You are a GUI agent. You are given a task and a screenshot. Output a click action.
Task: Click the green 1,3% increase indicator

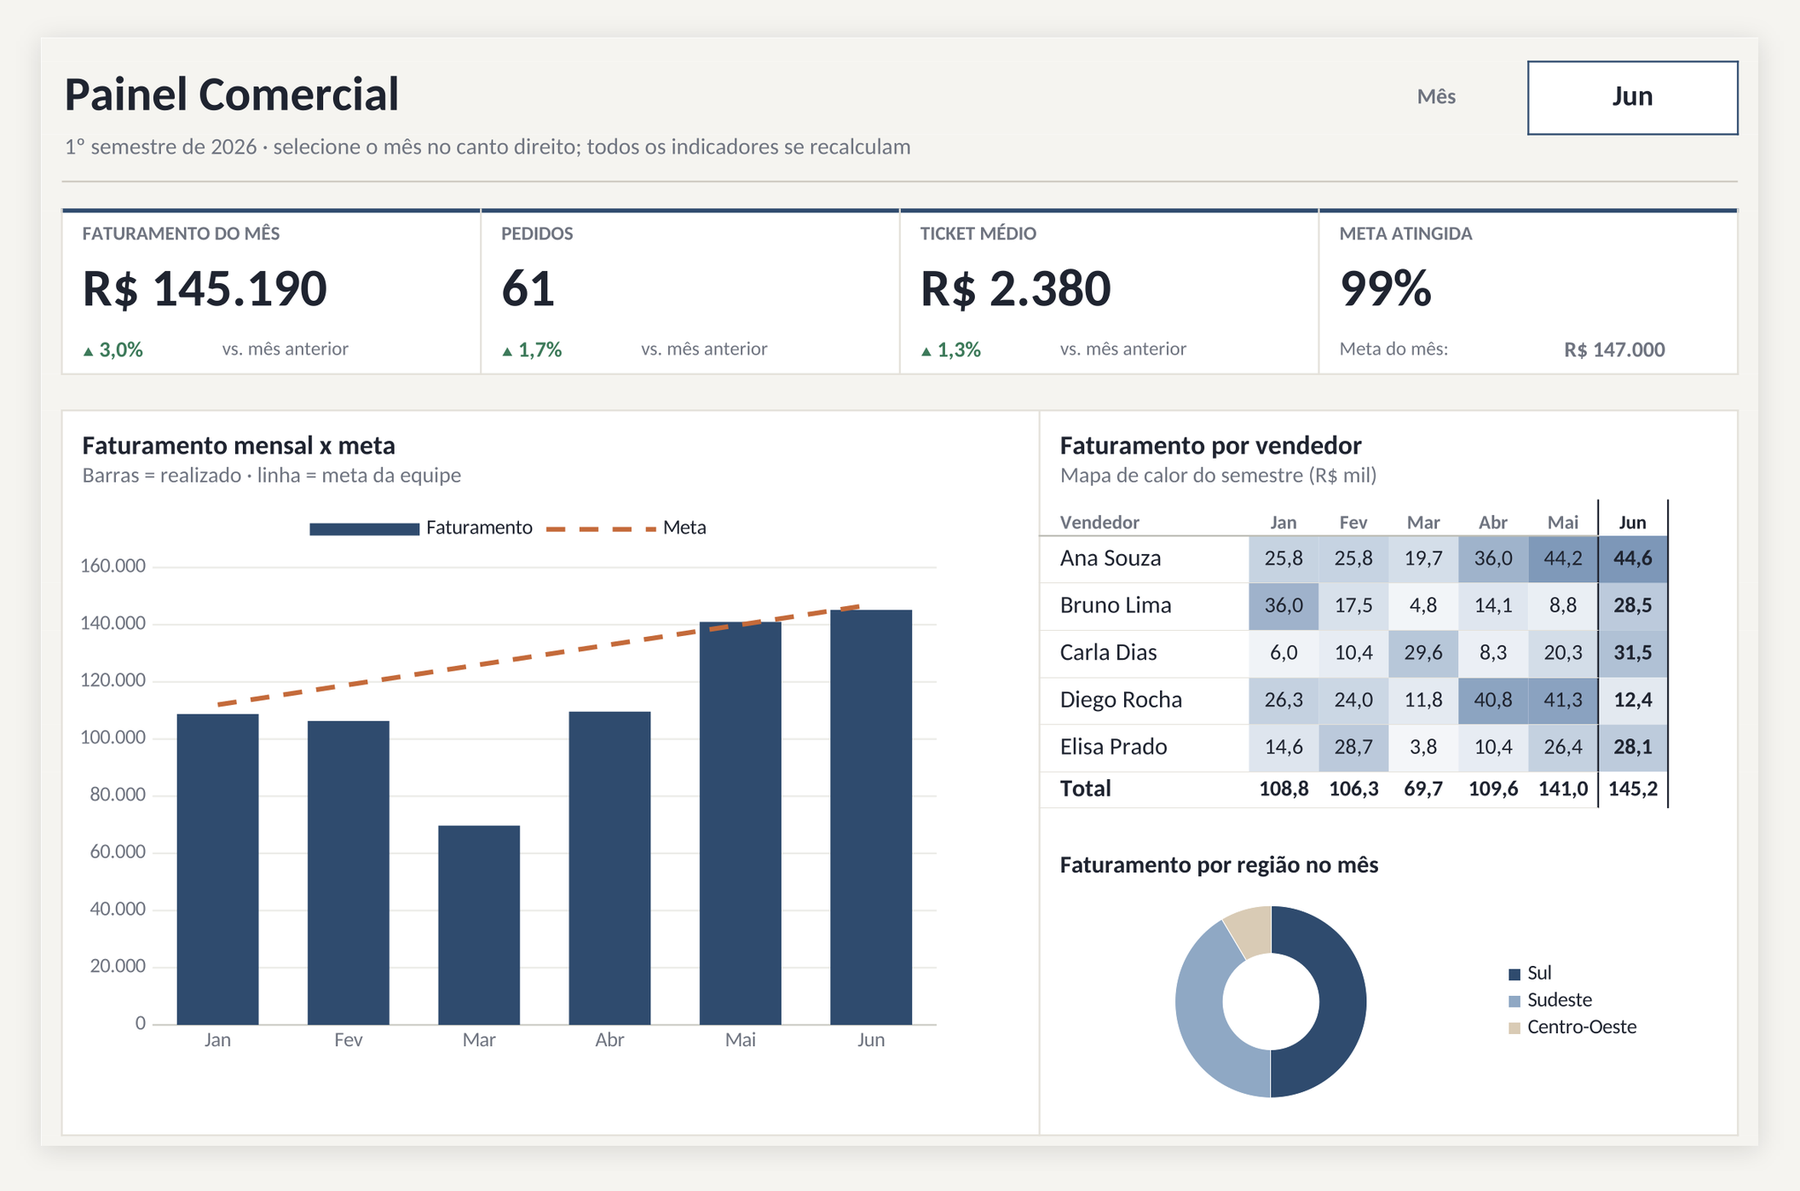951,350
